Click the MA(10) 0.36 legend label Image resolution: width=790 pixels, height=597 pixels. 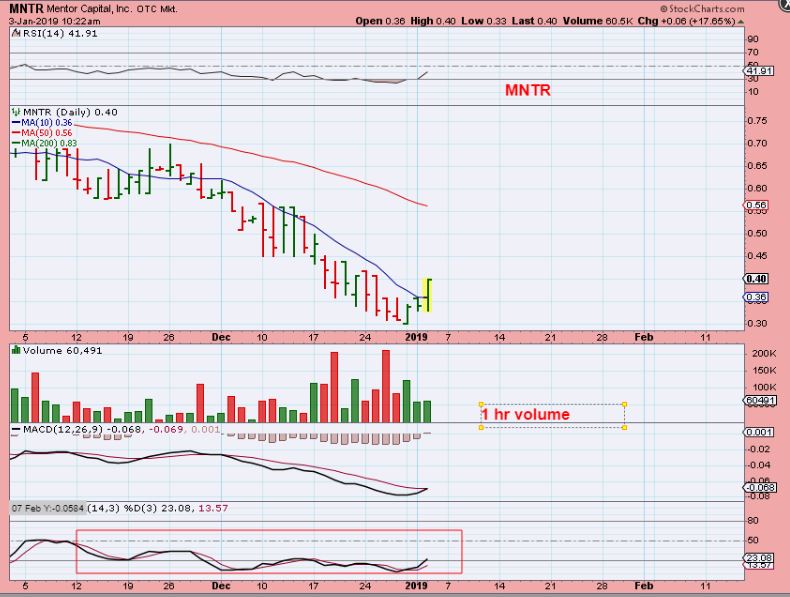[47, 123]
